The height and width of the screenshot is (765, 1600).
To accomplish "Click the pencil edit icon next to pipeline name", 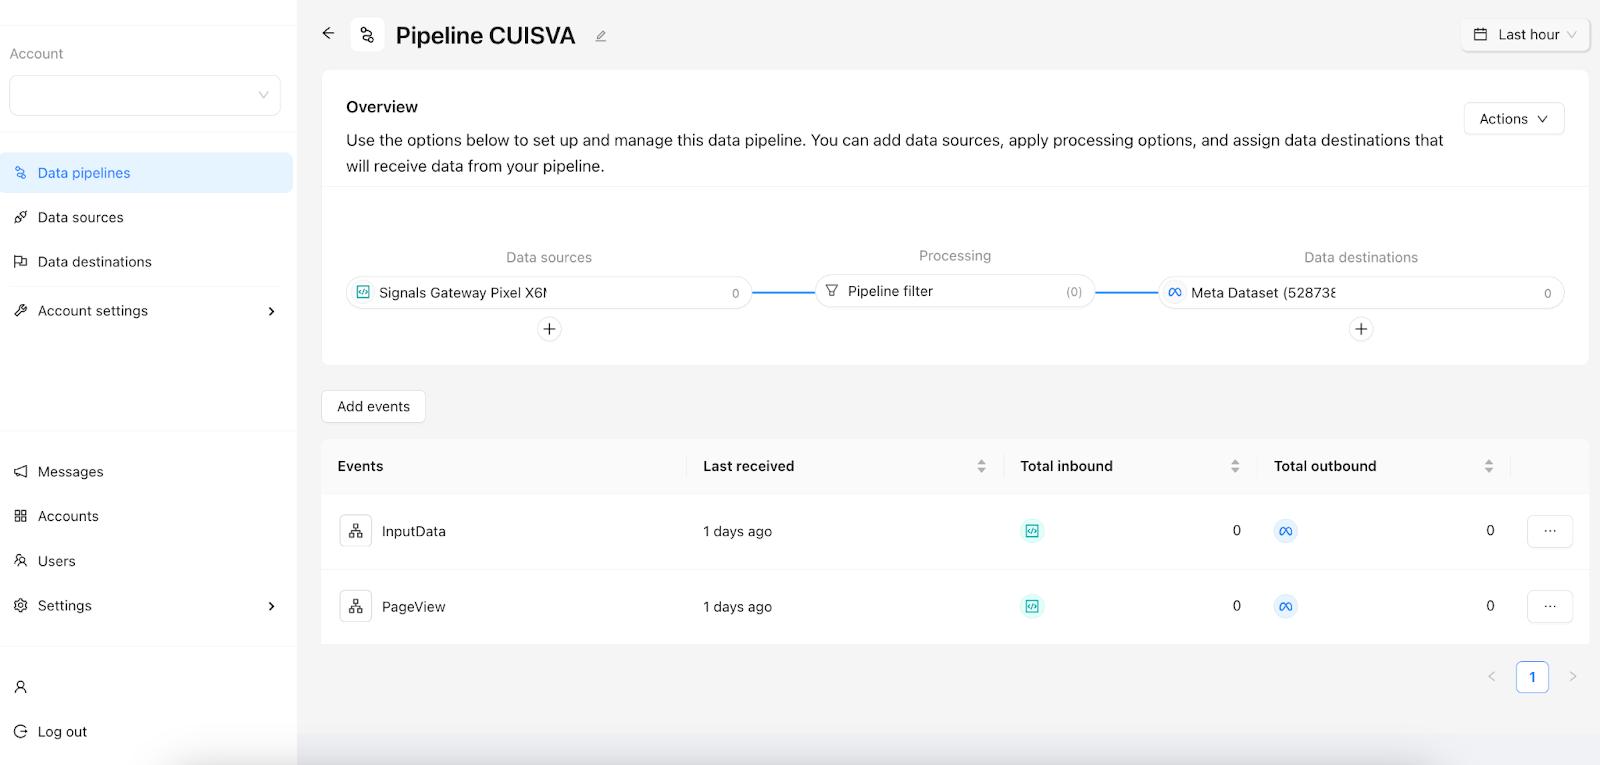I will (x=601, y=36).
